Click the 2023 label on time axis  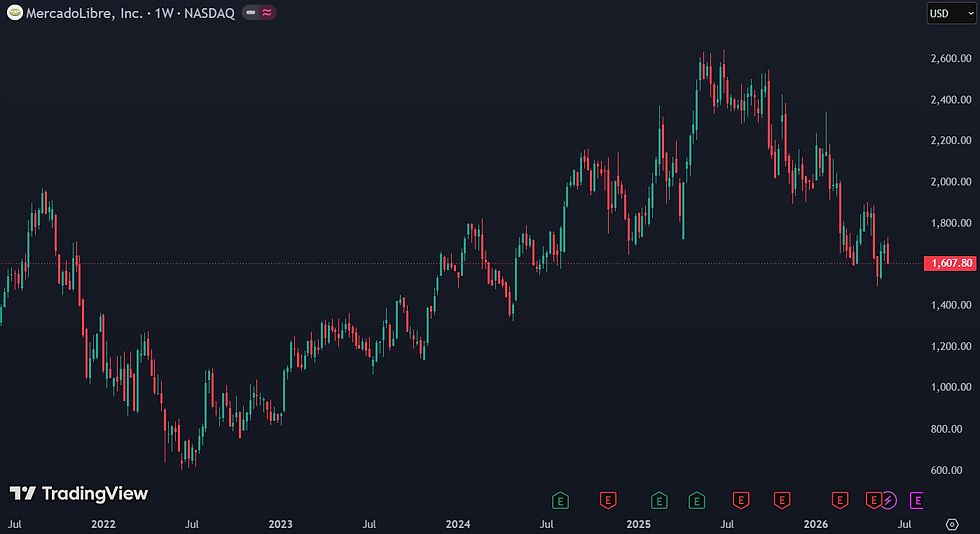(x=280, y=524)
